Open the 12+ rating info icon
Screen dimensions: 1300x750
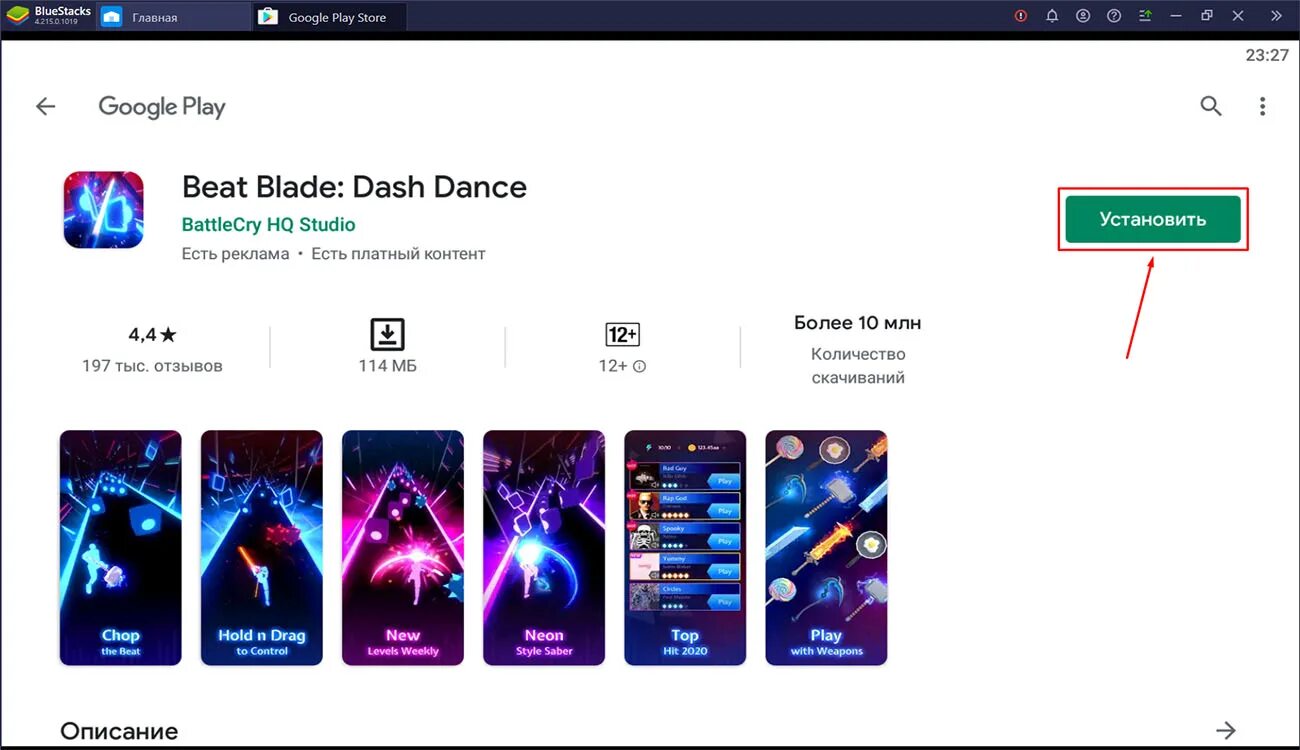(640, 366)
